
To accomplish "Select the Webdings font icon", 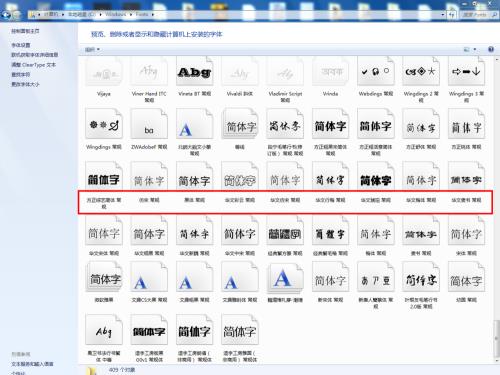I will tap(376, 71).
